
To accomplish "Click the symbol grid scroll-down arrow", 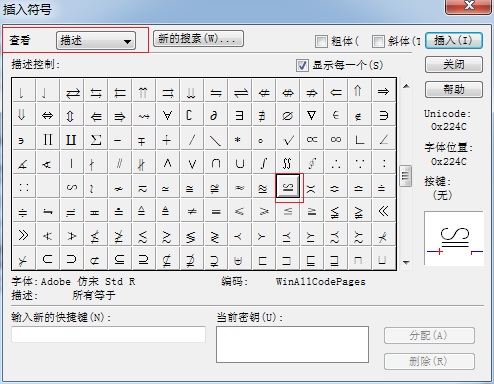I will 406,262.
